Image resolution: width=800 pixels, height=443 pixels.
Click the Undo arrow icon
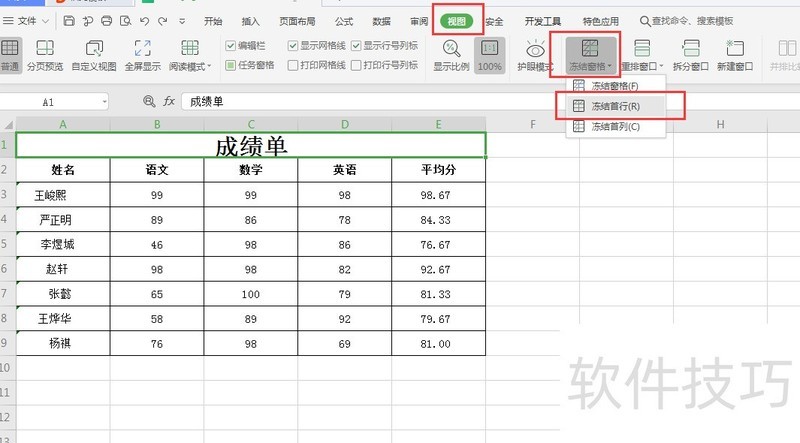(x=144, y=21)
